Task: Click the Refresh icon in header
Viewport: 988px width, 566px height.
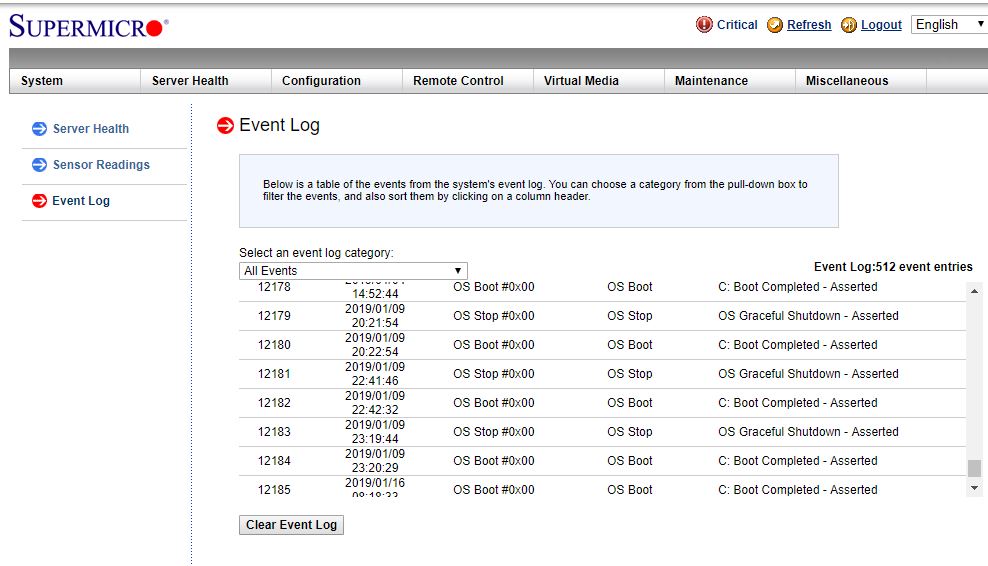Action: point(775,25)
